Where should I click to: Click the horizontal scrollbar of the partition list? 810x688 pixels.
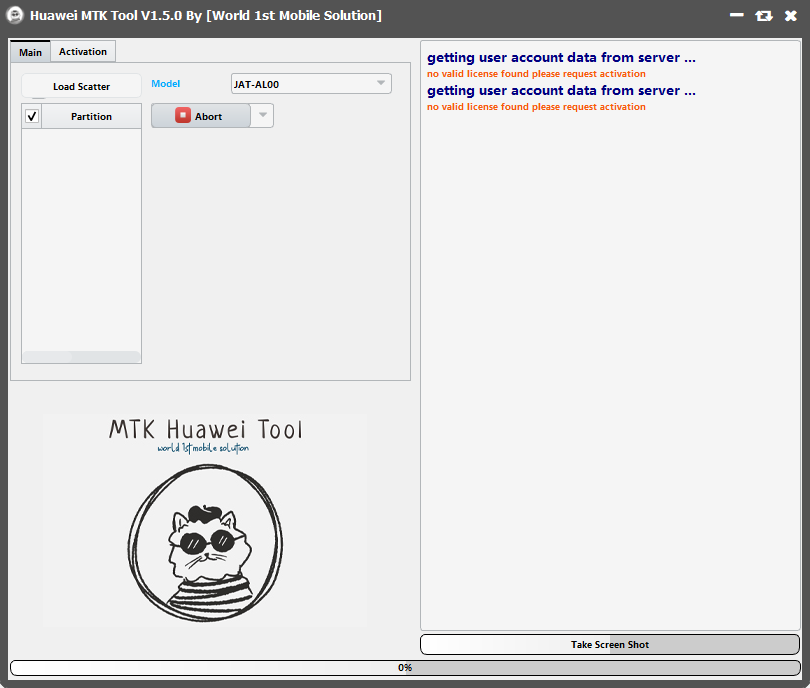point(81,356)
